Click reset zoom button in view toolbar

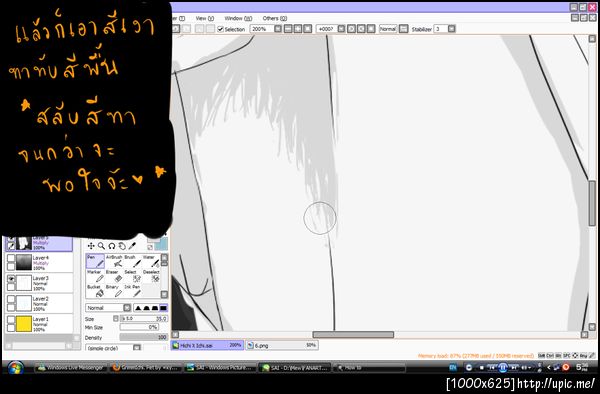(307, 29)
